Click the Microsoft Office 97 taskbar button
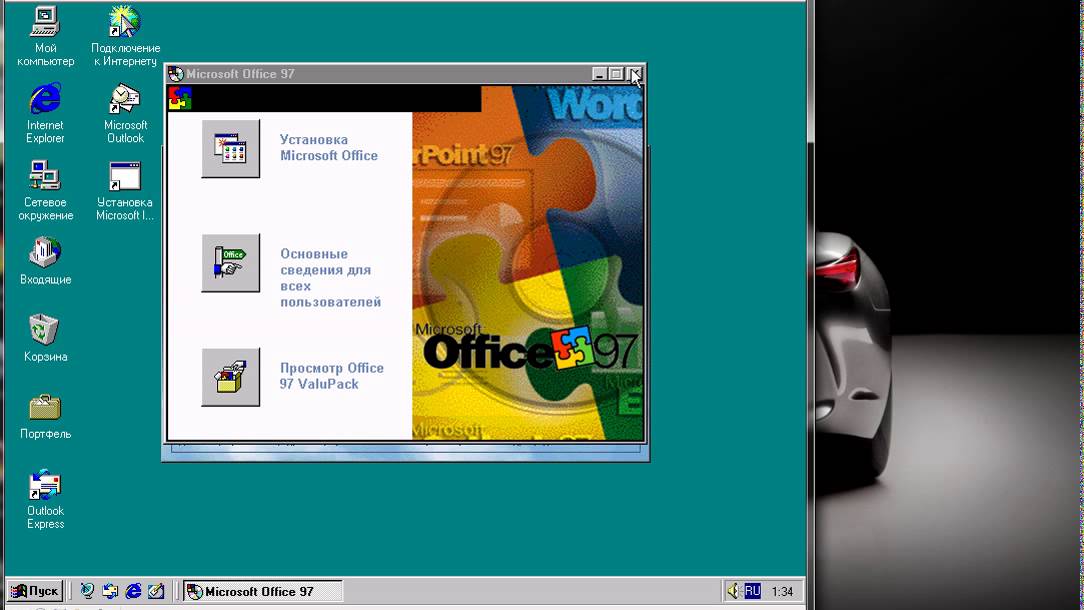The height and width of the screenshot is (610, 1084). pos(263,591)
